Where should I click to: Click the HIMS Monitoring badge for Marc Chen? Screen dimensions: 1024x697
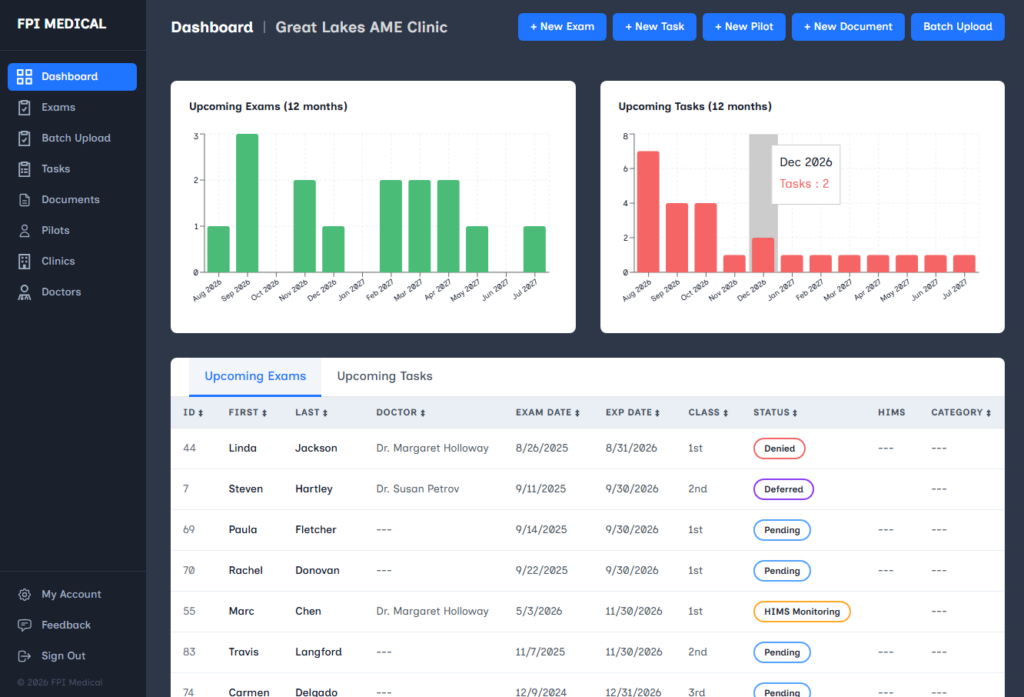click(801, 611)
